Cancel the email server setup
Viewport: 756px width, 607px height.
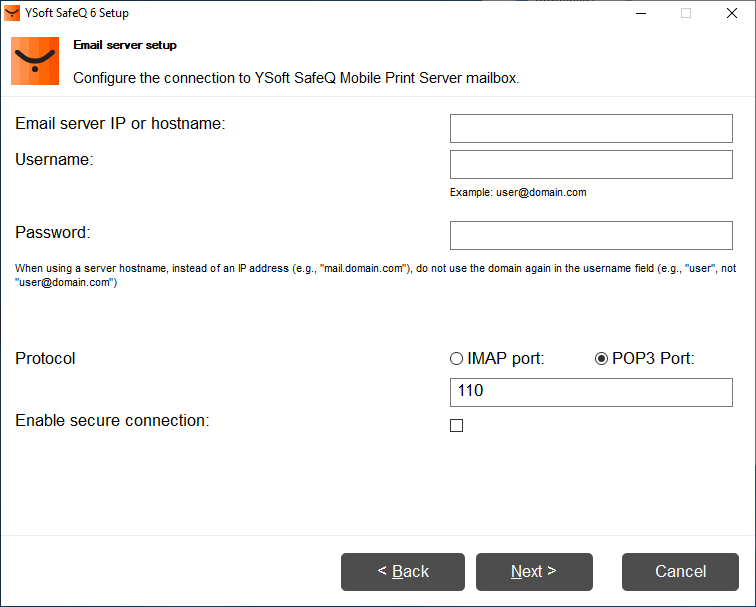coord(680,572)
